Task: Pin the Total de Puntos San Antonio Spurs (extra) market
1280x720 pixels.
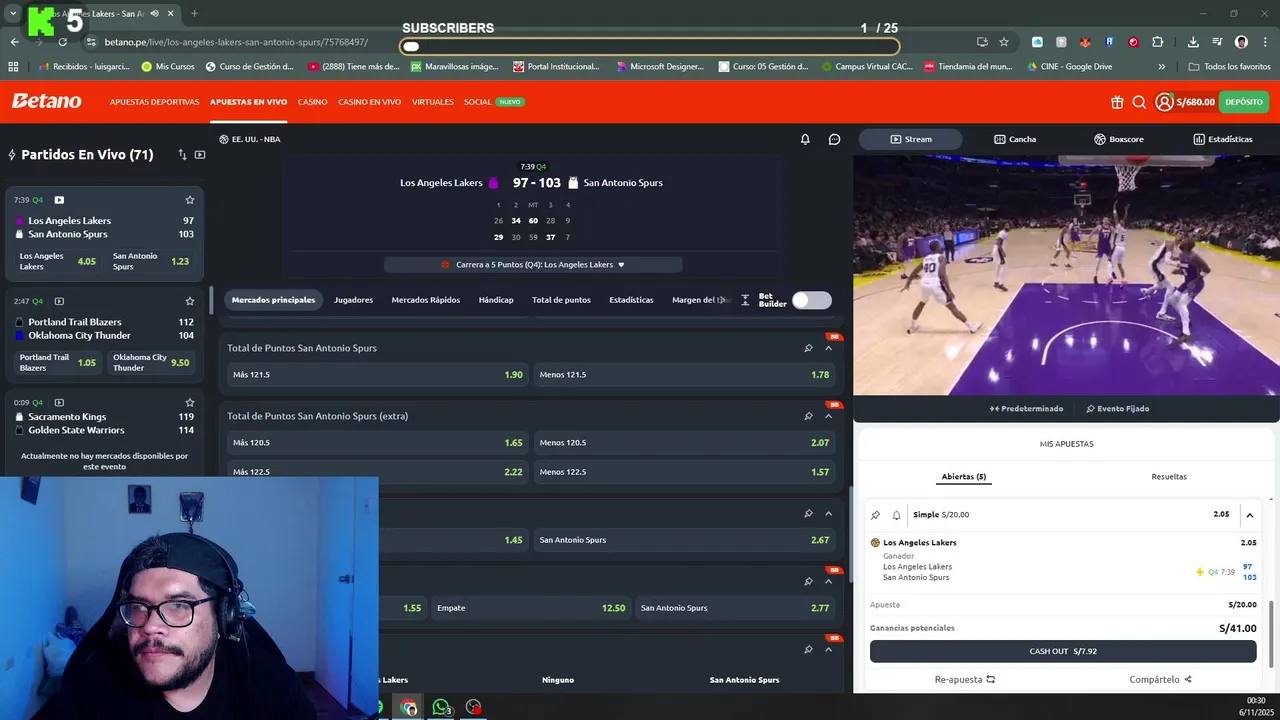Action: 808,416
